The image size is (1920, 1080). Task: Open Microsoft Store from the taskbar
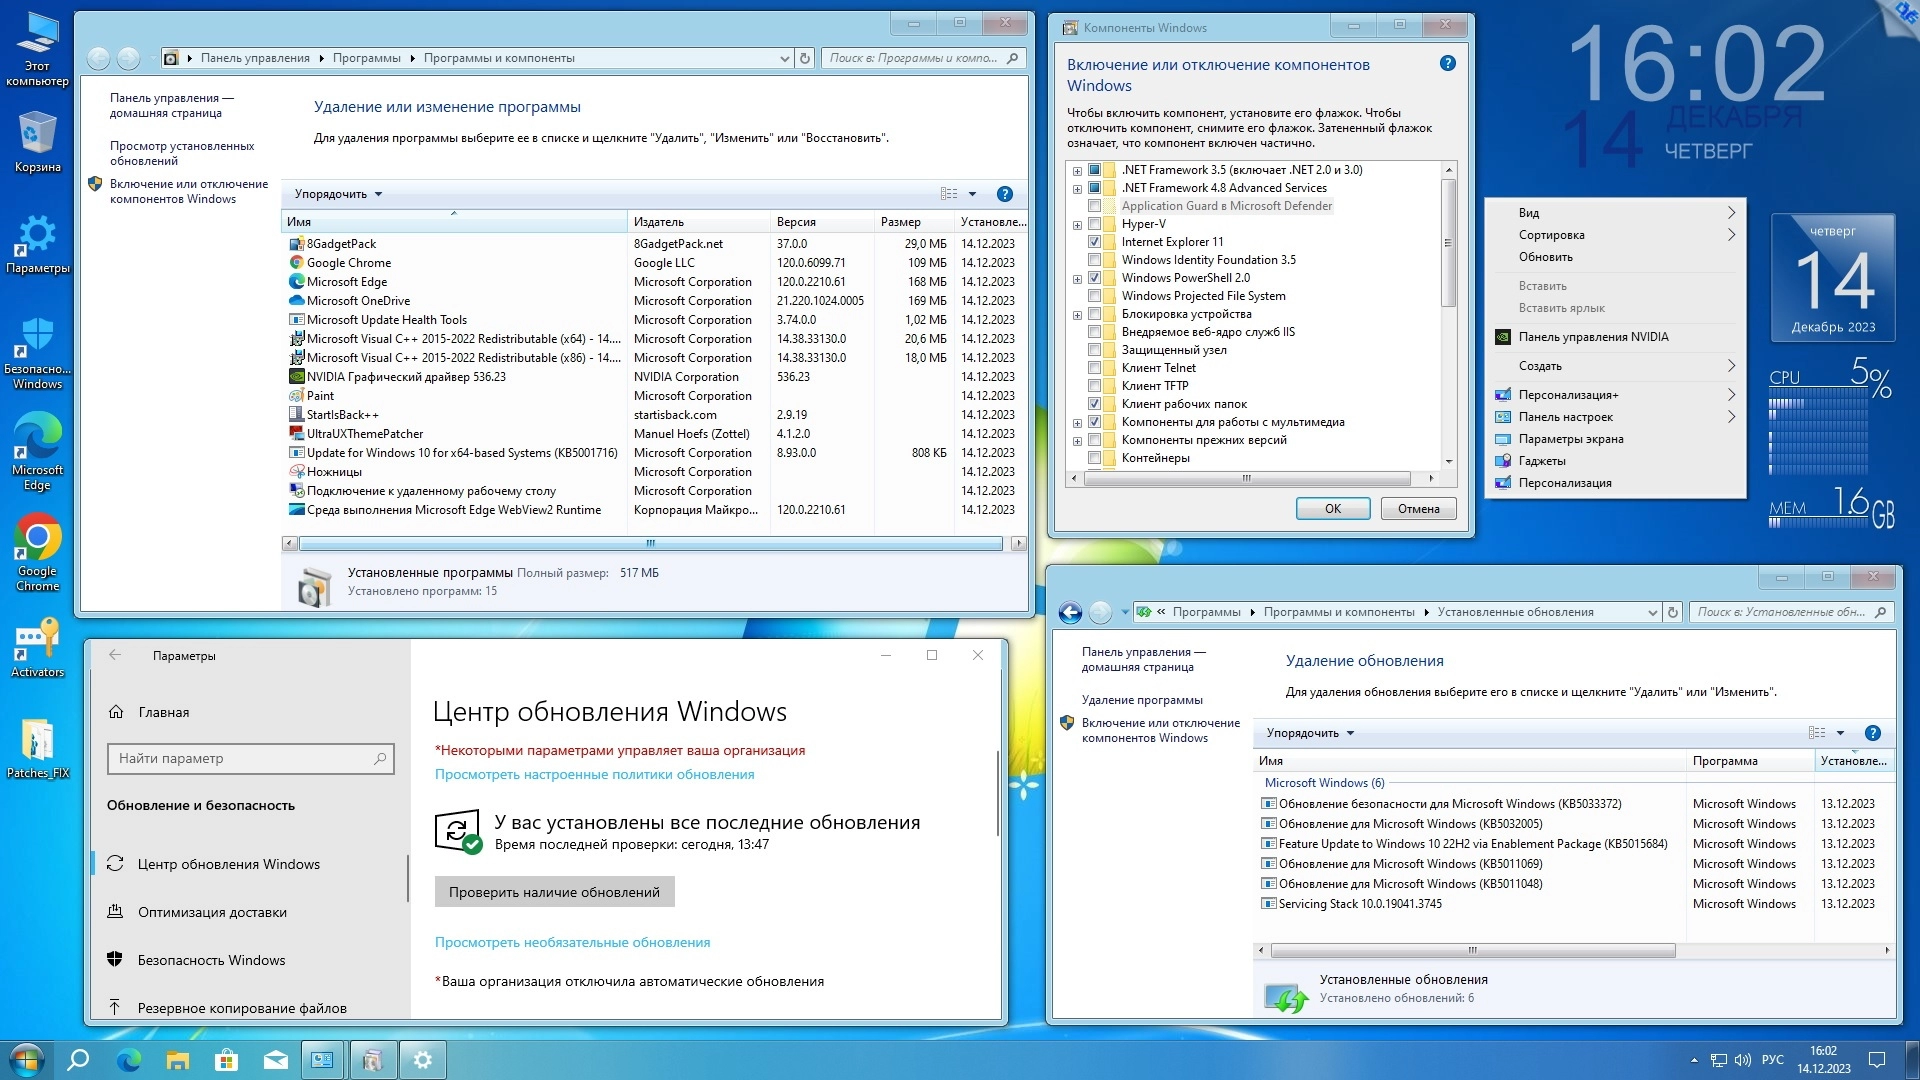click(x=227, y=1060)
